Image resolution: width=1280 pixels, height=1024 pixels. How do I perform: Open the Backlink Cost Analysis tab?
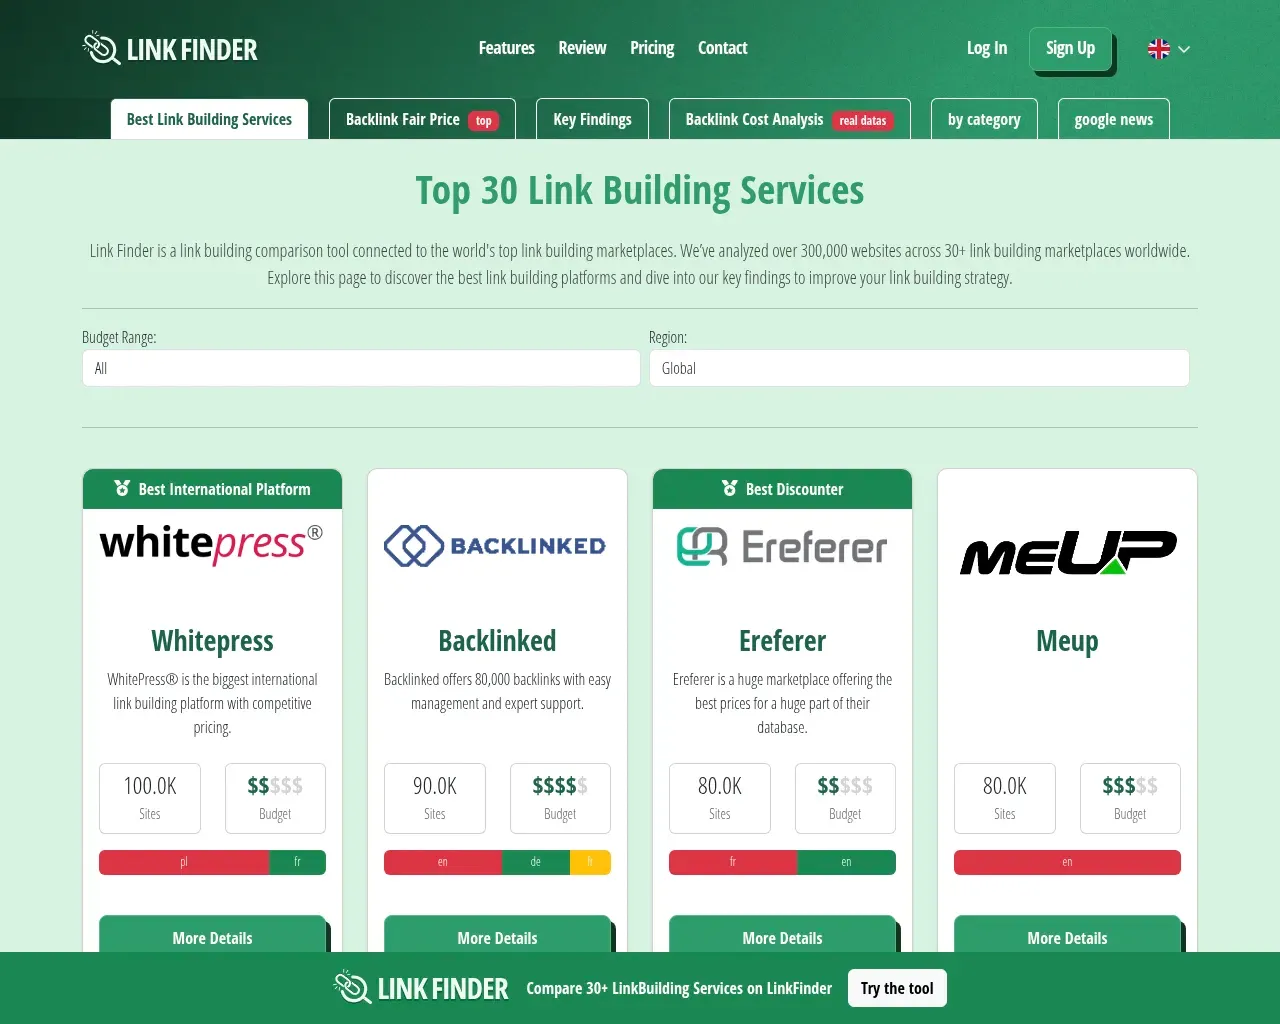tap(789, 119)
